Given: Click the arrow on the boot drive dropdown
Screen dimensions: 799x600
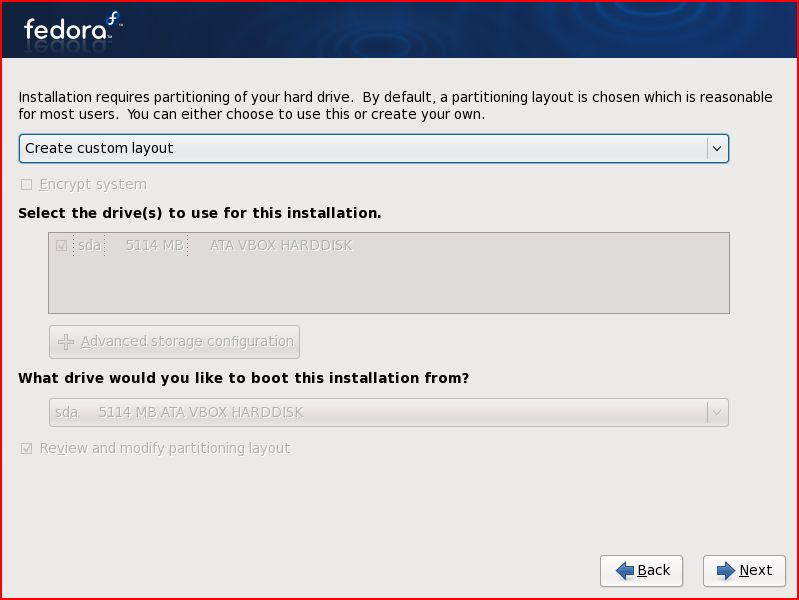Looking at the screenshot, I should (716, 412).
